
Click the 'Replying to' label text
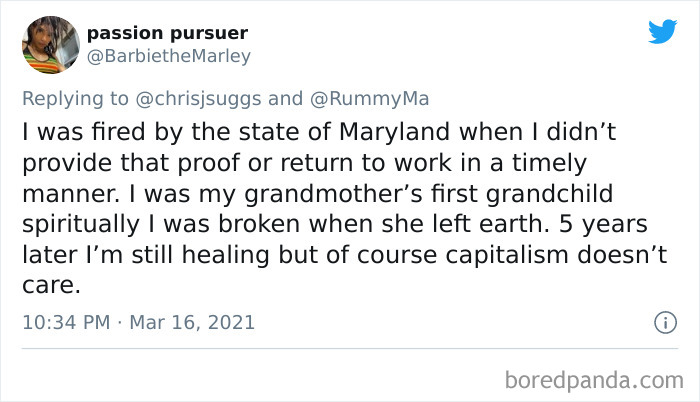coord(75,99)
